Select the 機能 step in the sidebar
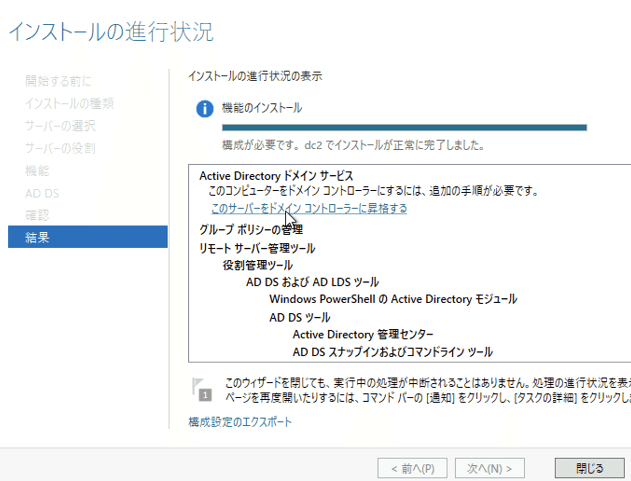 (x=37, y=171)
